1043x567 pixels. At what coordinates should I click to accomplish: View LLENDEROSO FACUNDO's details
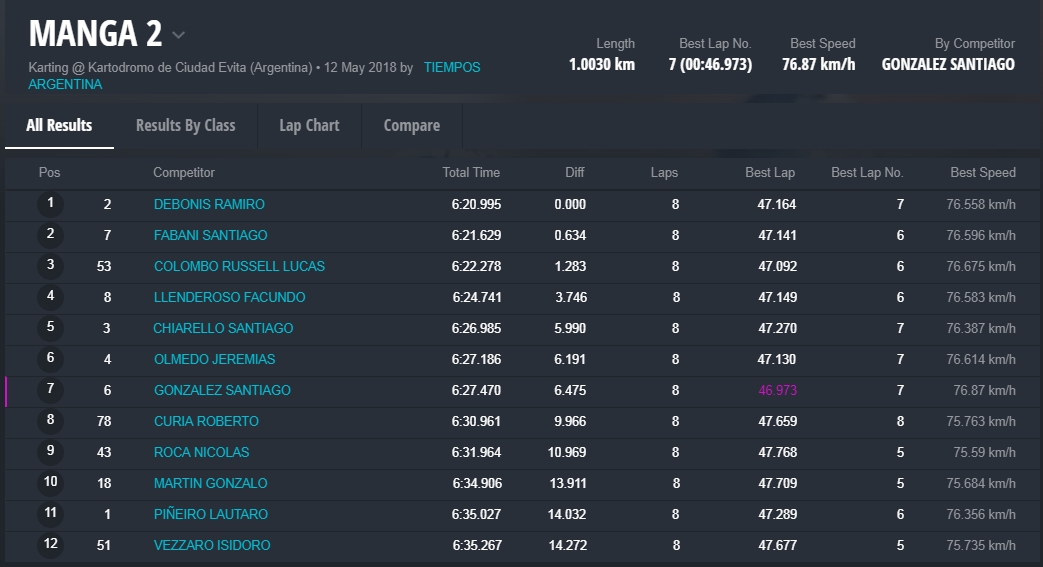pyautogui.click(x=229, y=297)
